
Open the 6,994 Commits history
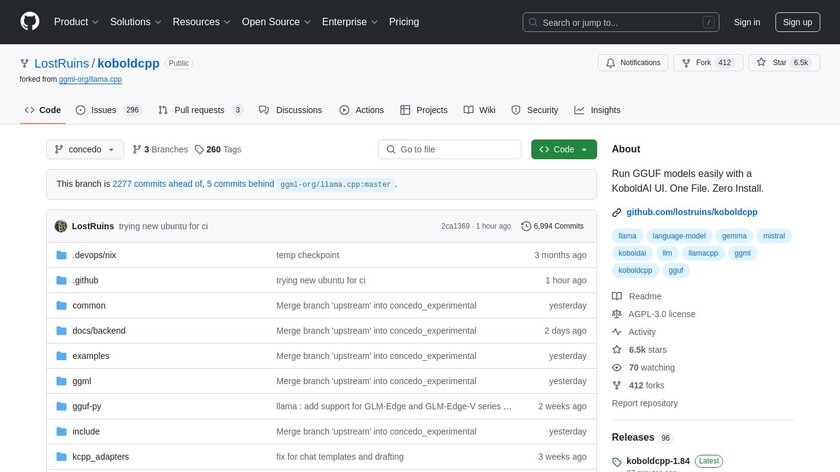coord(552,226)
